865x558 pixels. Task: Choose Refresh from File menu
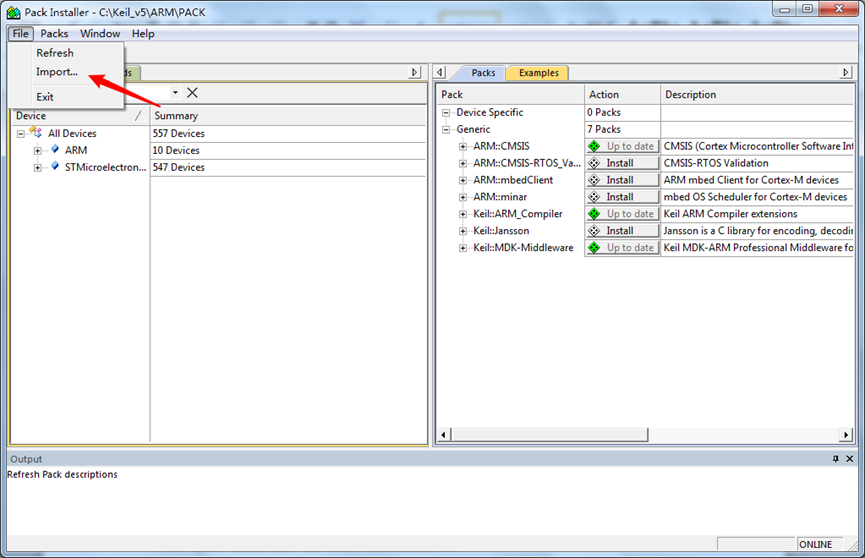point(55,53)
